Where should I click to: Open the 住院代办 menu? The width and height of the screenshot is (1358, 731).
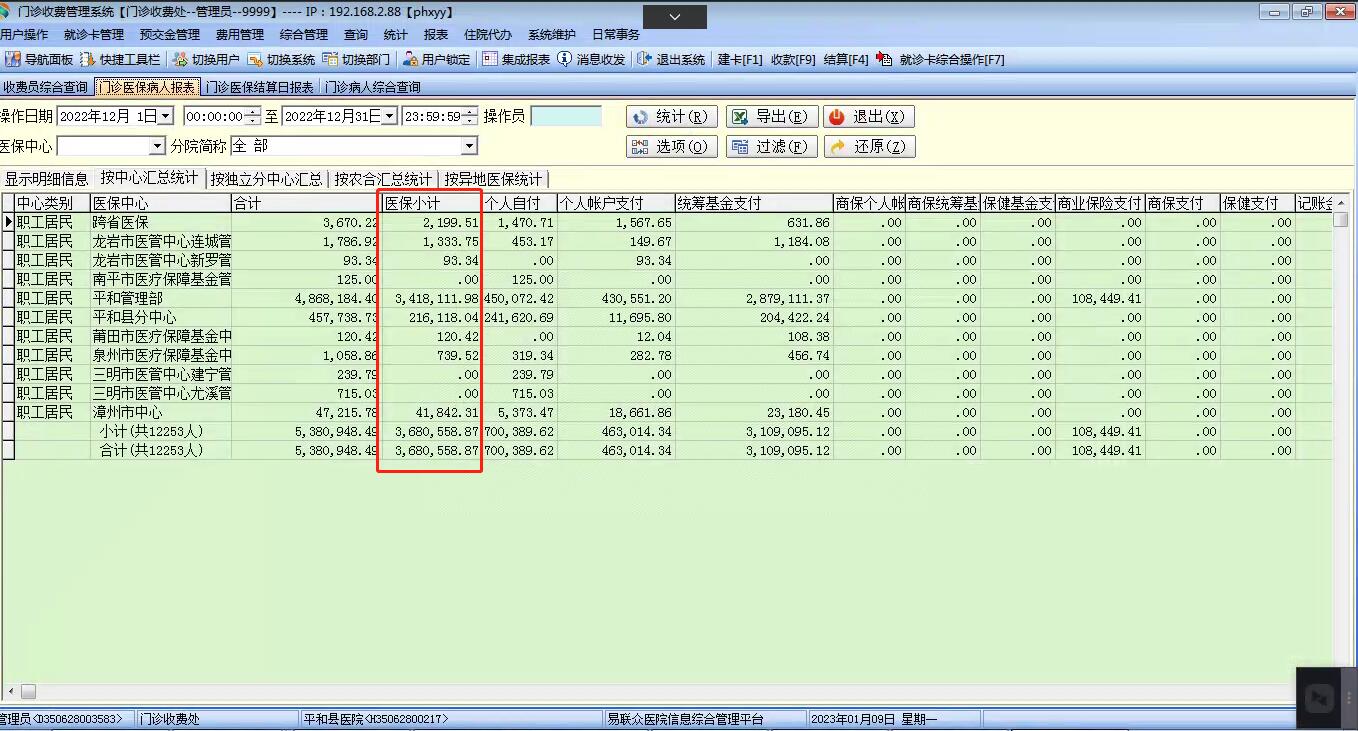(488, 35)
